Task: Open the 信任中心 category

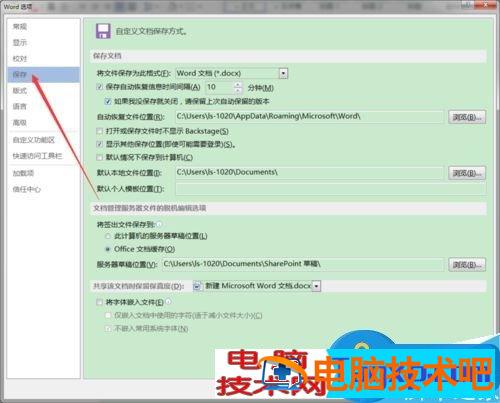Action: tap(27, 189)
